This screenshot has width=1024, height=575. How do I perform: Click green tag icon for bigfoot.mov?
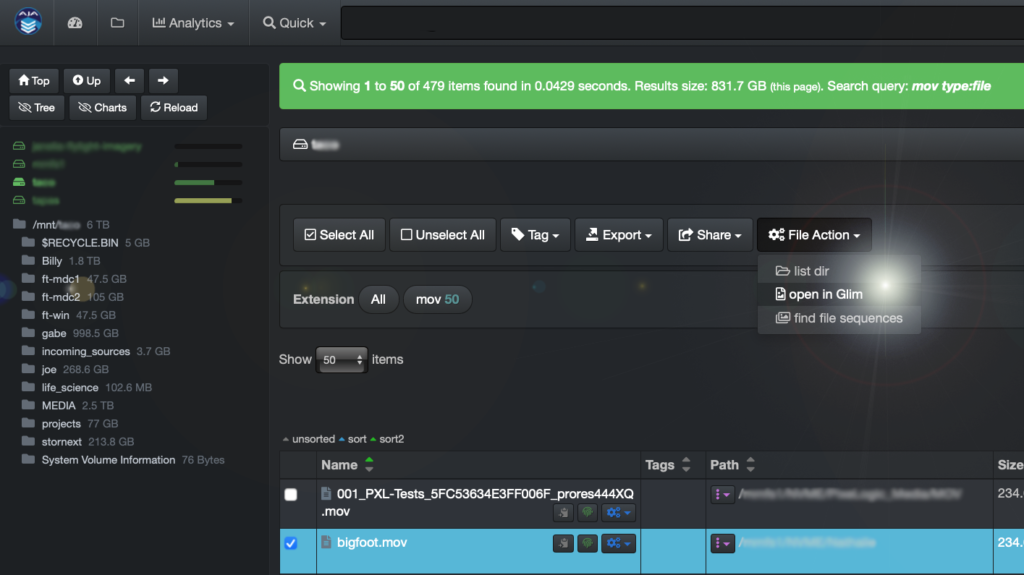(x=587, y=543)
